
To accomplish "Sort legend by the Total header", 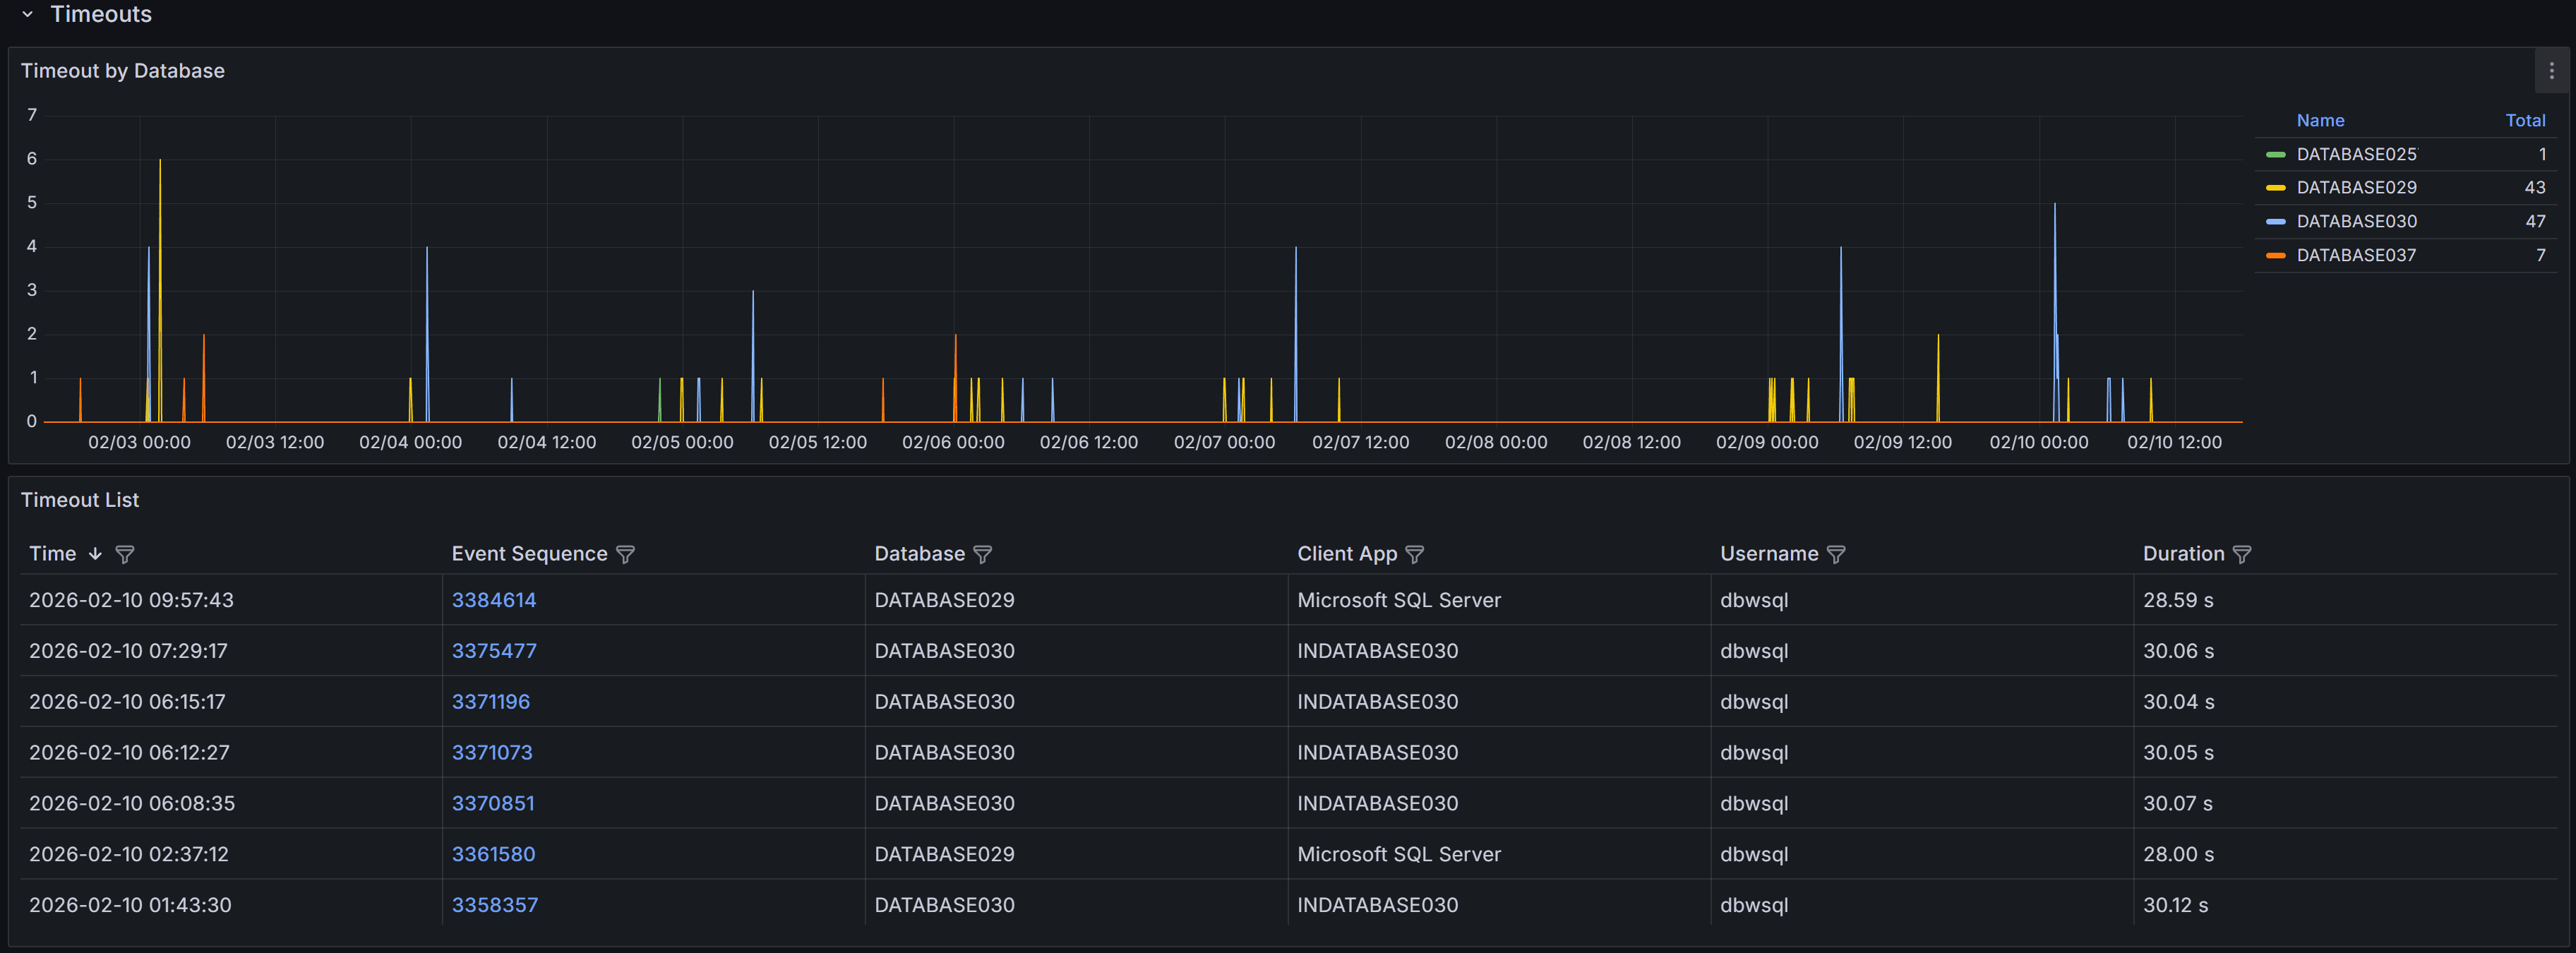I will pyautogui.click(x=2526, y=120).
